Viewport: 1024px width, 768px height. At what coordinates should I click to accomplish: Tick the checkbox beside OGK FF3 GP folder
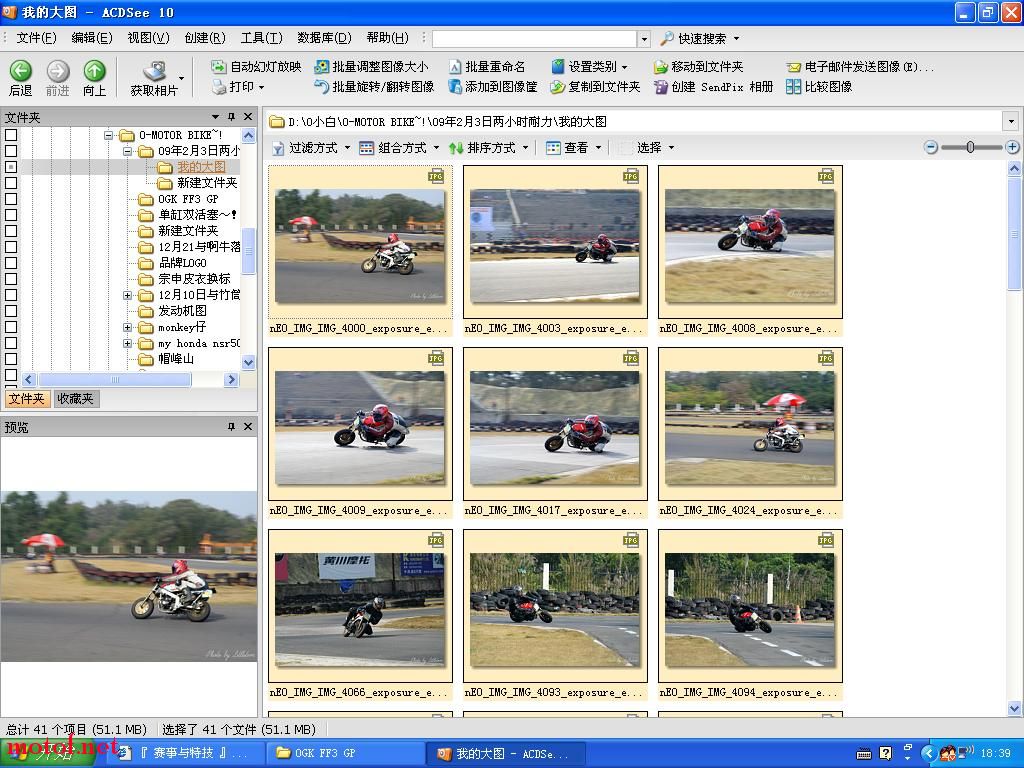(11, 199)
